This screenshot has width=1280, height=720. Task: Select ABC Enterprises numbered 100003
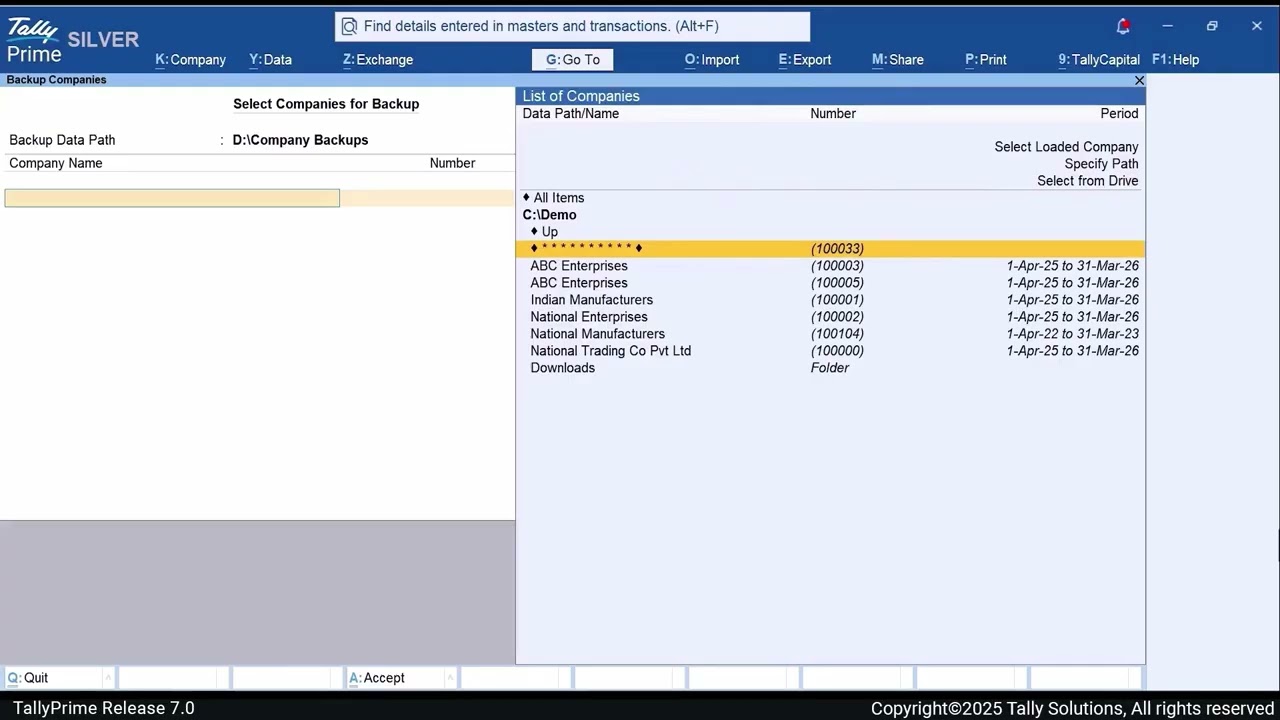coord(830,266)
